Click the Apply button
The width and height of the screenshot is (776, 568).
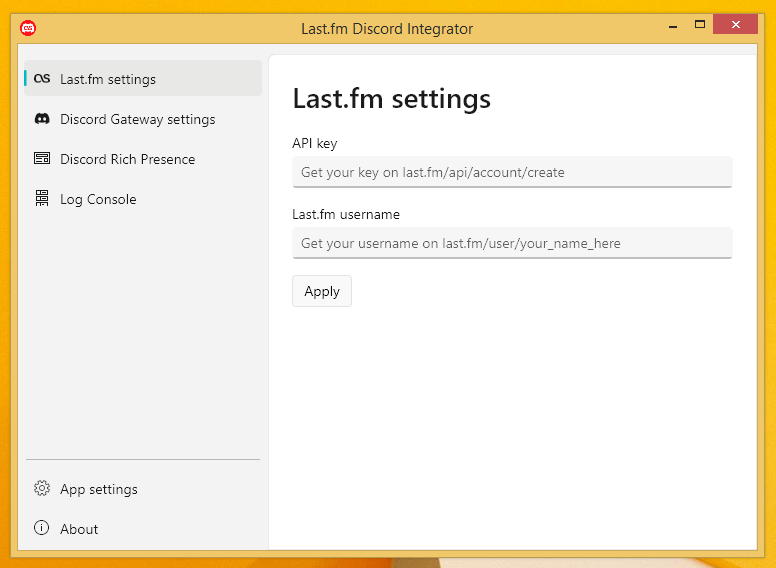pos(322,291)
